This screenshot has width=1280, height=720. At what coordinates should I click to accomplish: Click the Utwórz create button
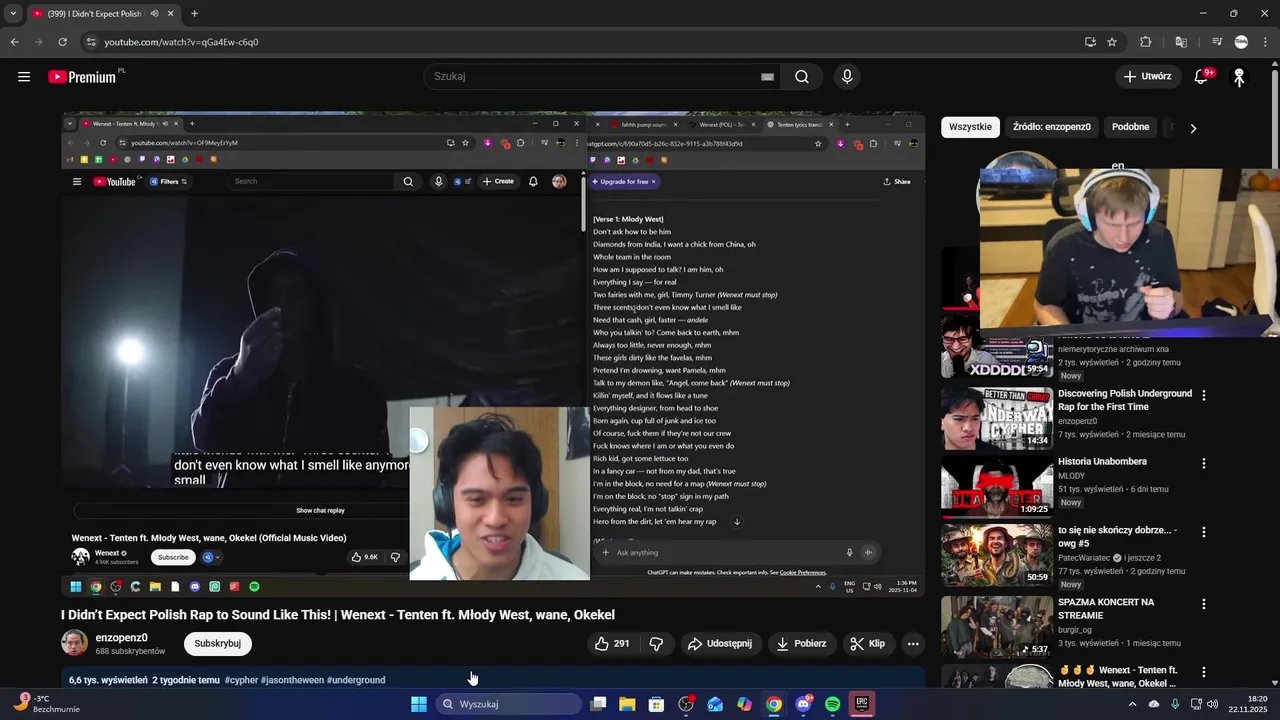click(x=1147, y=76)
